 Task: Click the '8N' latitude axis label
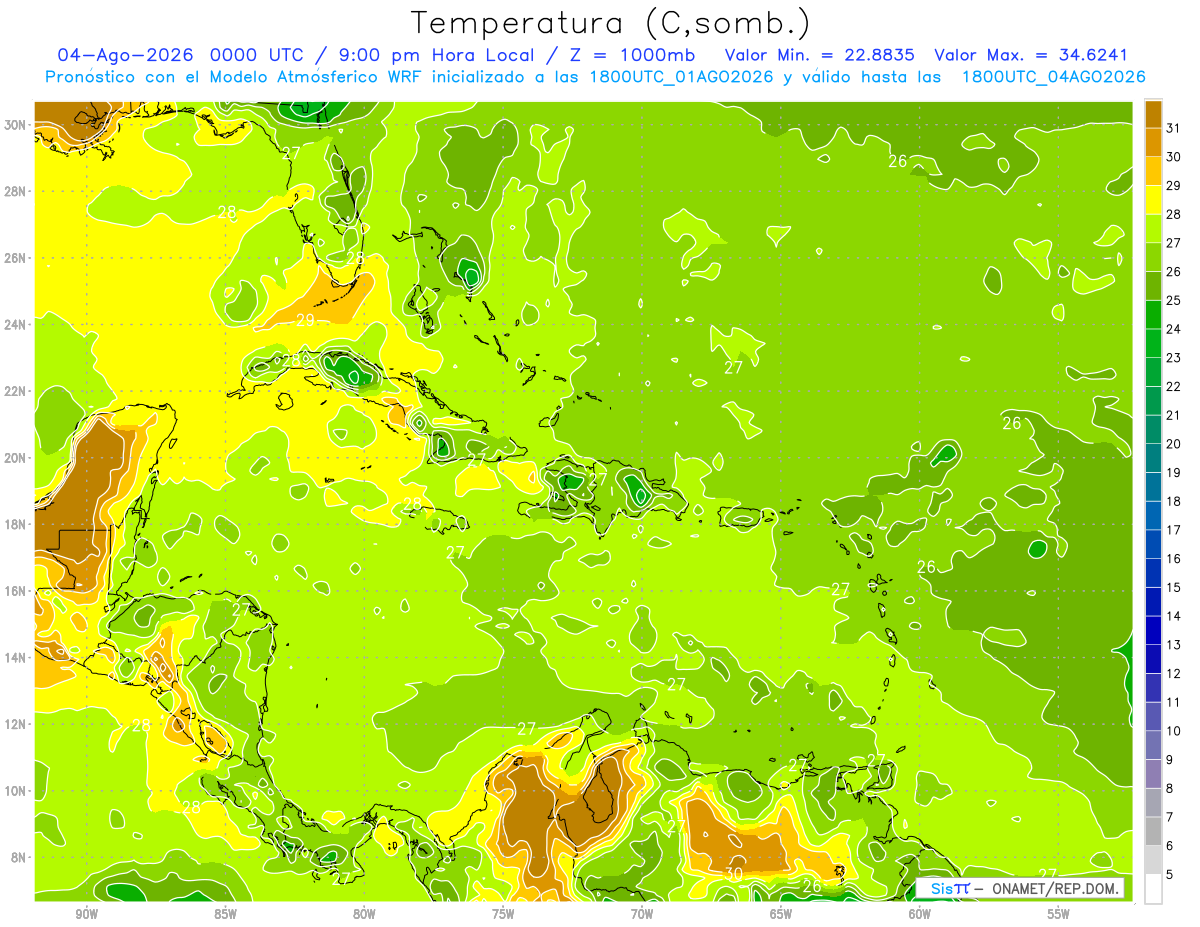click(x=19, y=857)
